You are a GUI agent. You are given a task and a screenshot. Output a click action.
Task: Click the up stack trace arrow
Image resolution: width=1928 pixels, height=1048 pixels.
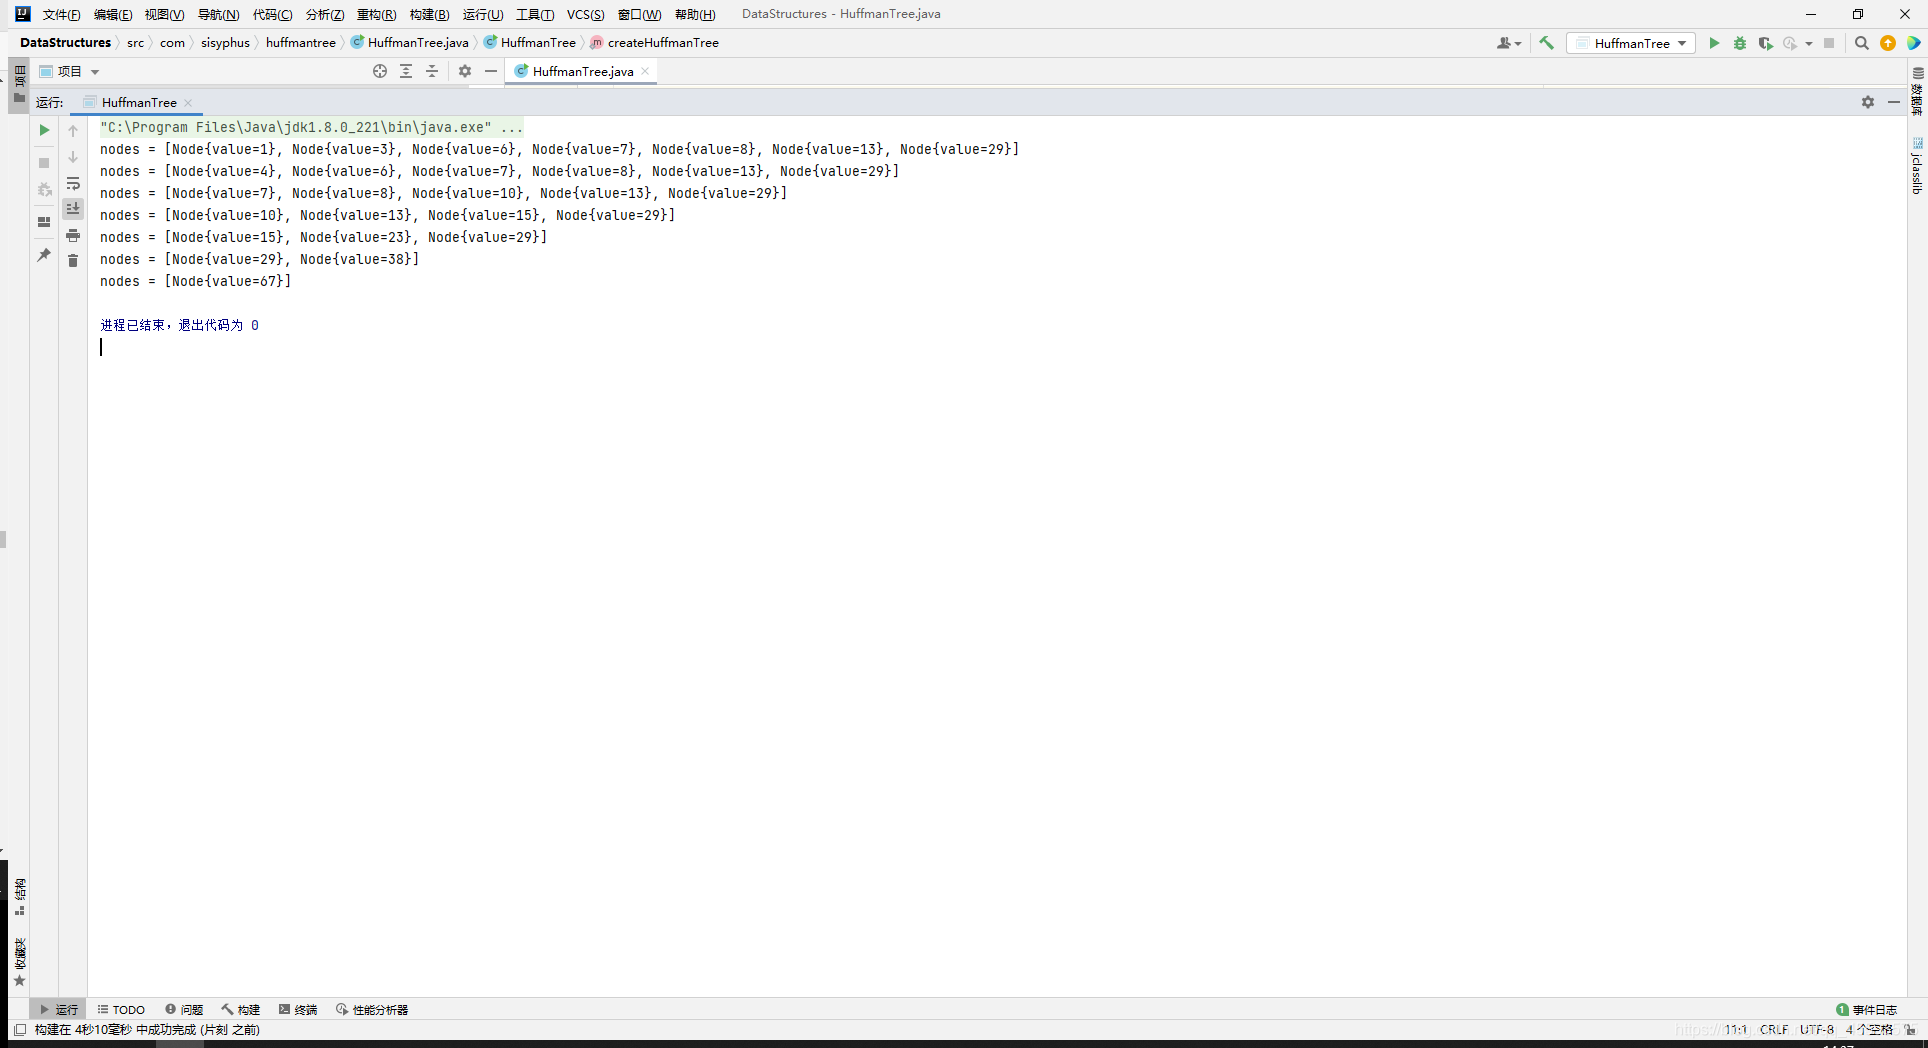click(x=73, y=131)
